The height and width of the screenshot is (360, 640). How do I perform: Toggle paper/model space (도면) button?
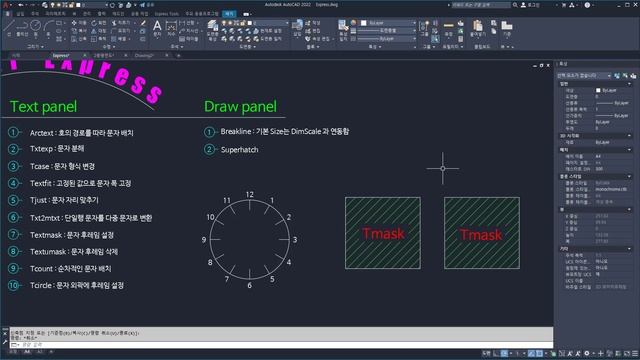(x=486, y=353)
